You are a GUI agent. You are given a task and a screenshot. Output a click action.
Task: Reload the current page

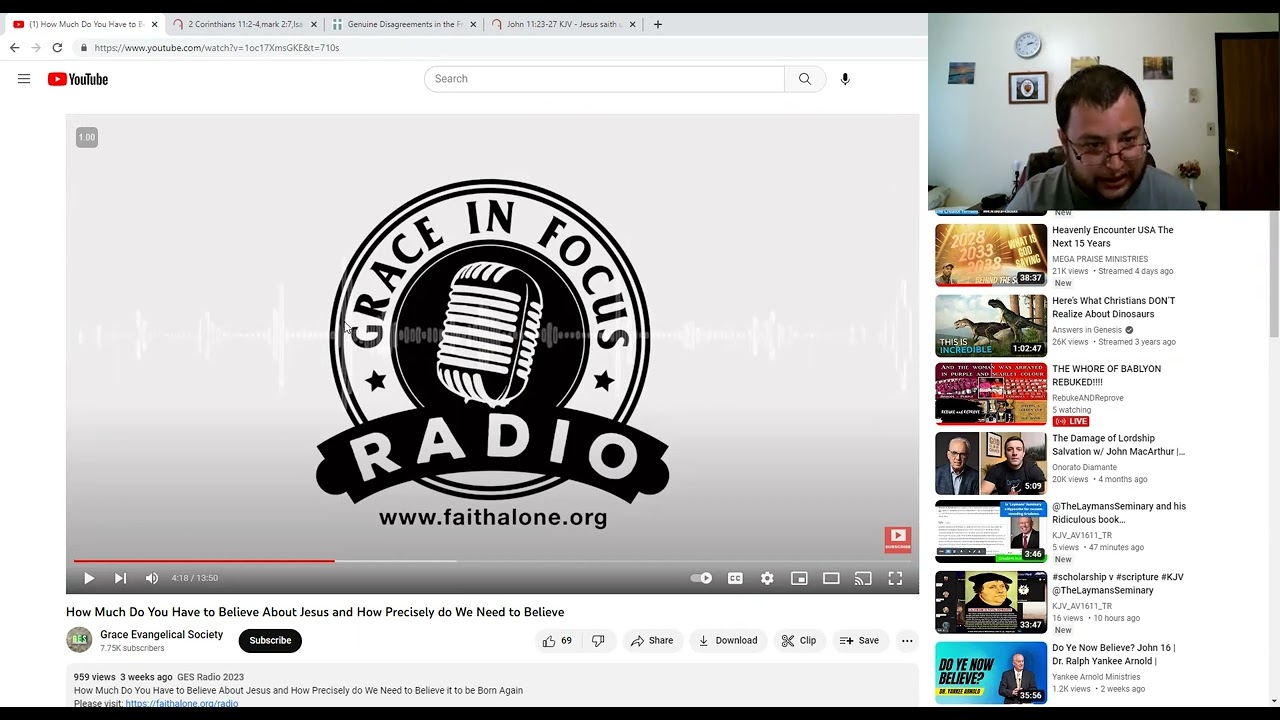(x=57, y=47)
